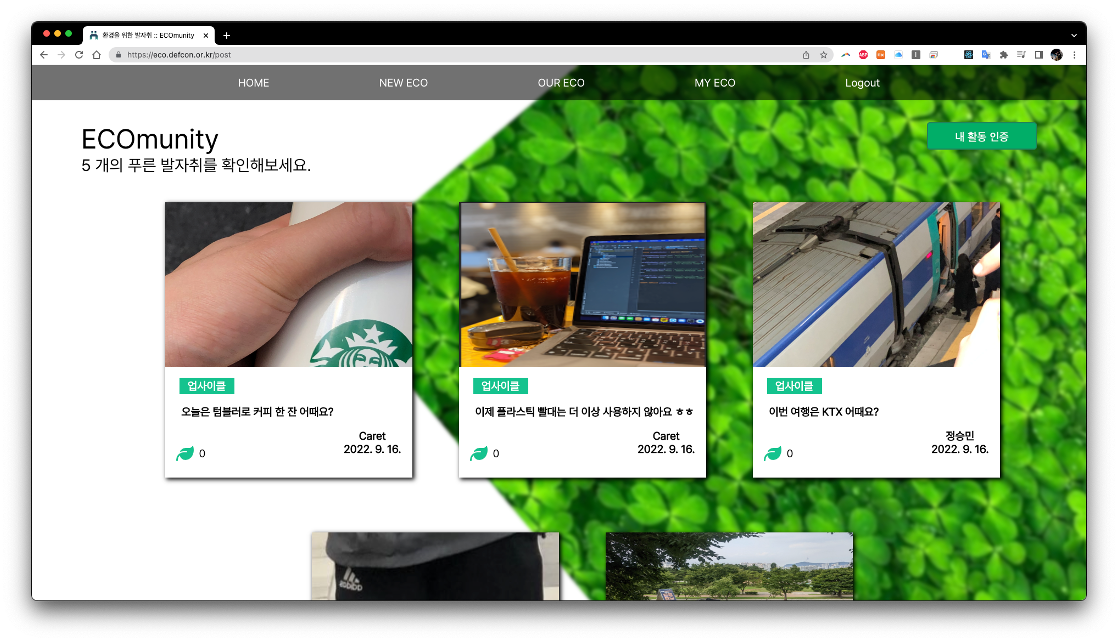Navigate to HOME in nav bar
The image size is (1118, 642).
(x=253, y=83)
